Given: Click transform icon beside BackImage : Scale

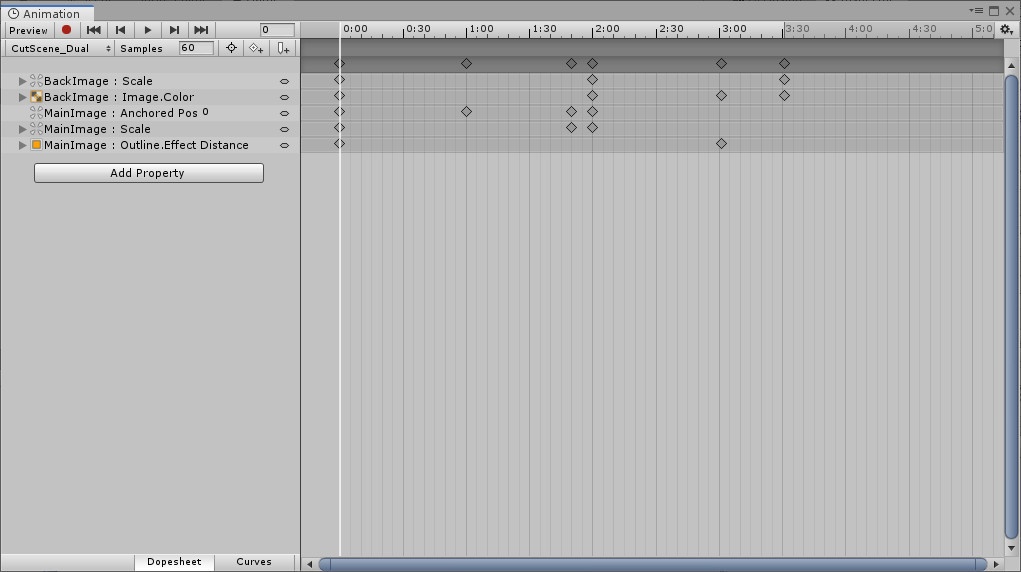Looking at the screenshot, I should [x=36, y=81].
